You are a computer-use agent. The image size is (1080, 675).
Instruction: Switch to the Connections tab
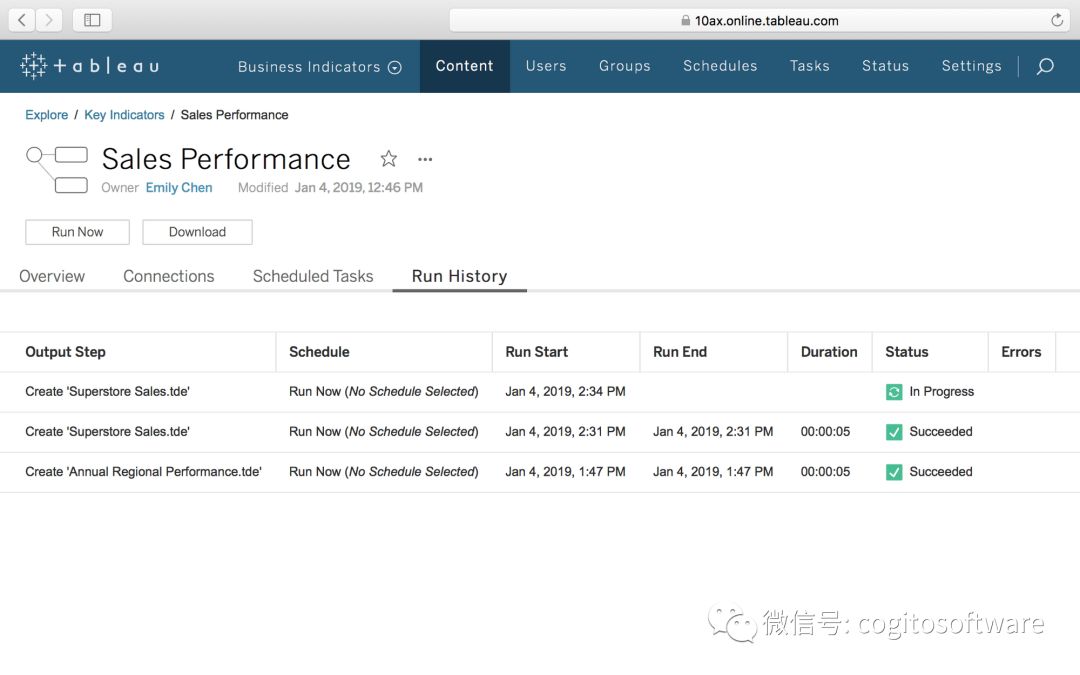(169, 276)
